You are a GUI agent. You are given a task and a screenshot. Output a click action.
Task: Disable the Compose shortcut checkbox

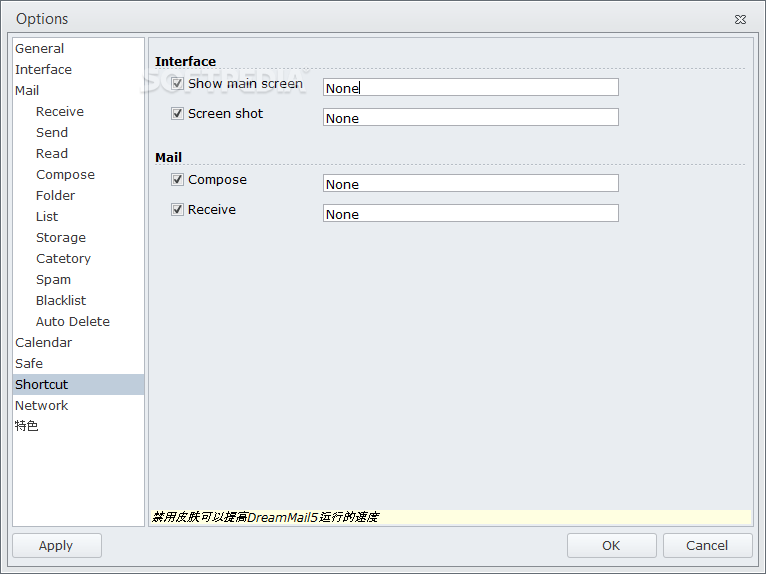click(178, 180)
